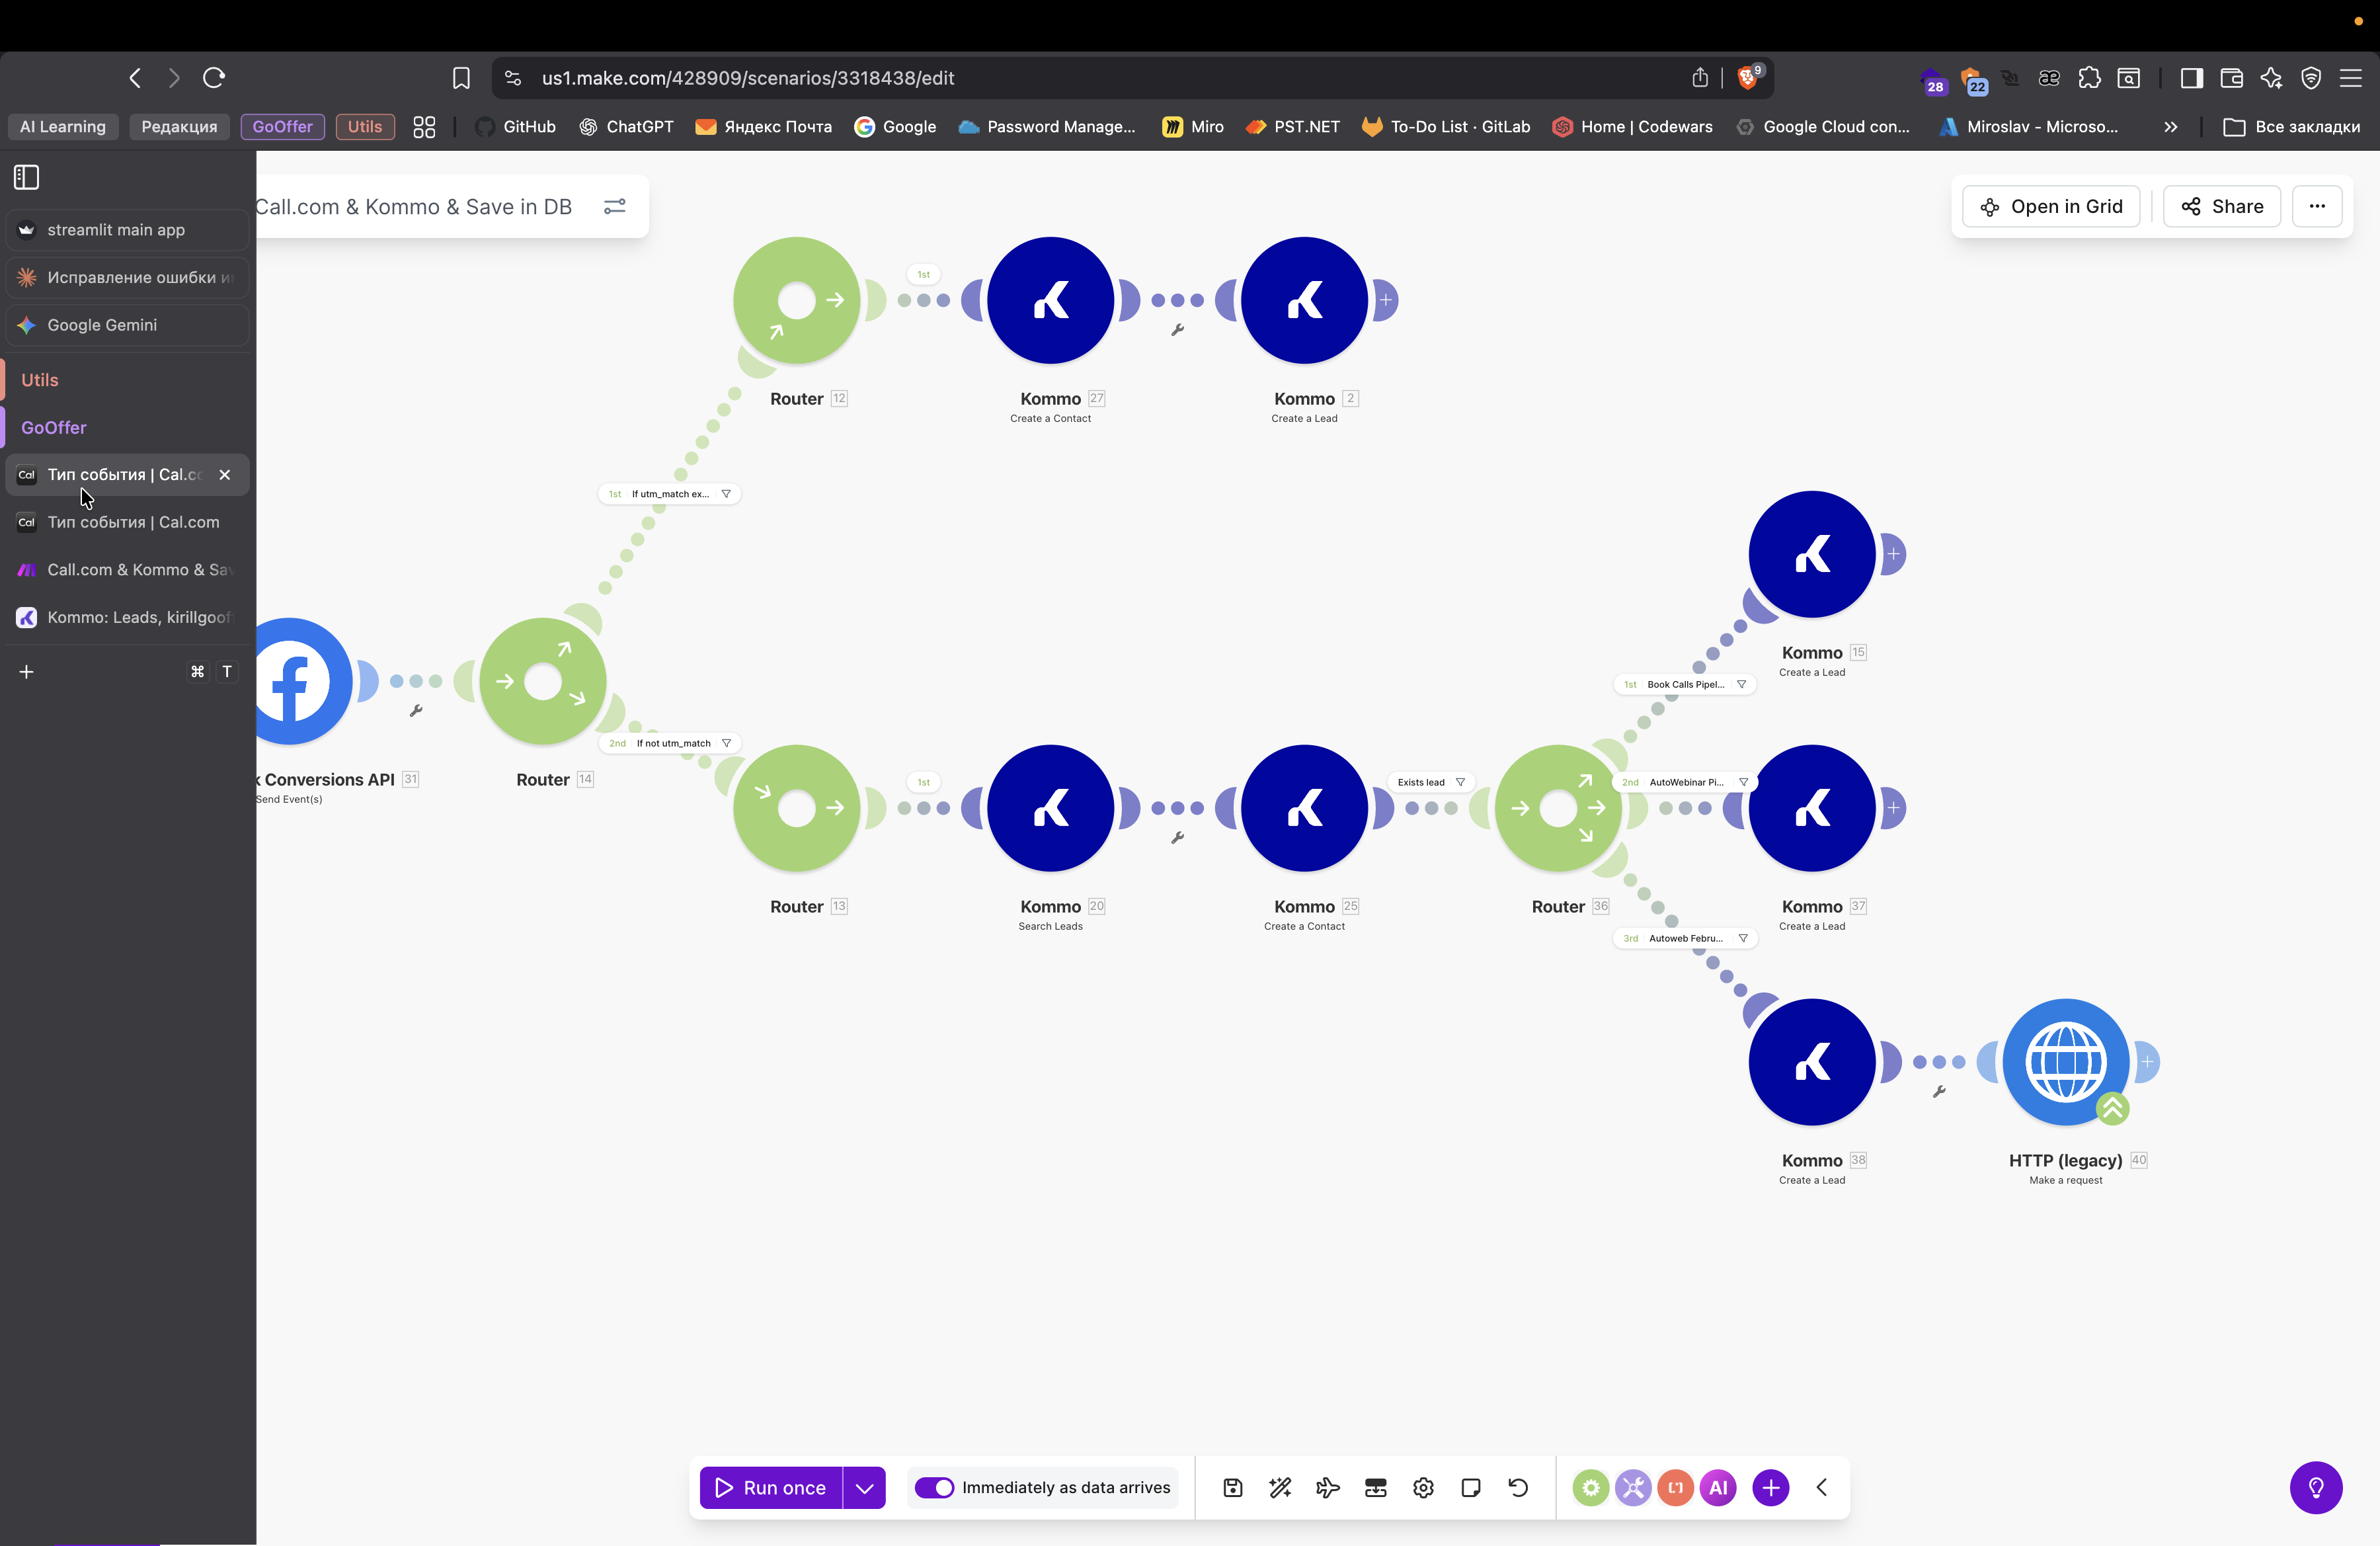
Task: Toggle the 'Immediately as data arrives' switch
Action: click(935, 1488)
